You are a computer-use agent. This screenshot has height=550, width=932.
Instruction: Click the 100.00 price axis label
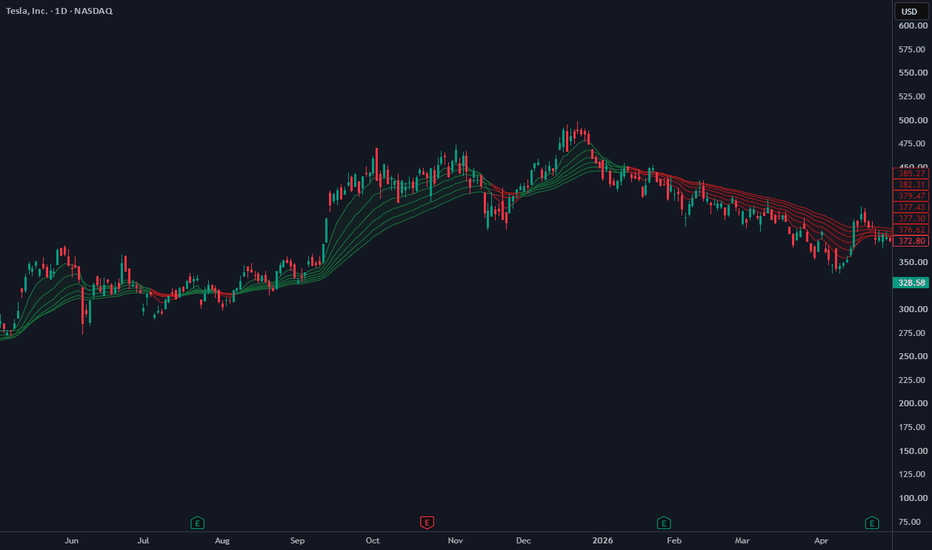coord(912,498)
